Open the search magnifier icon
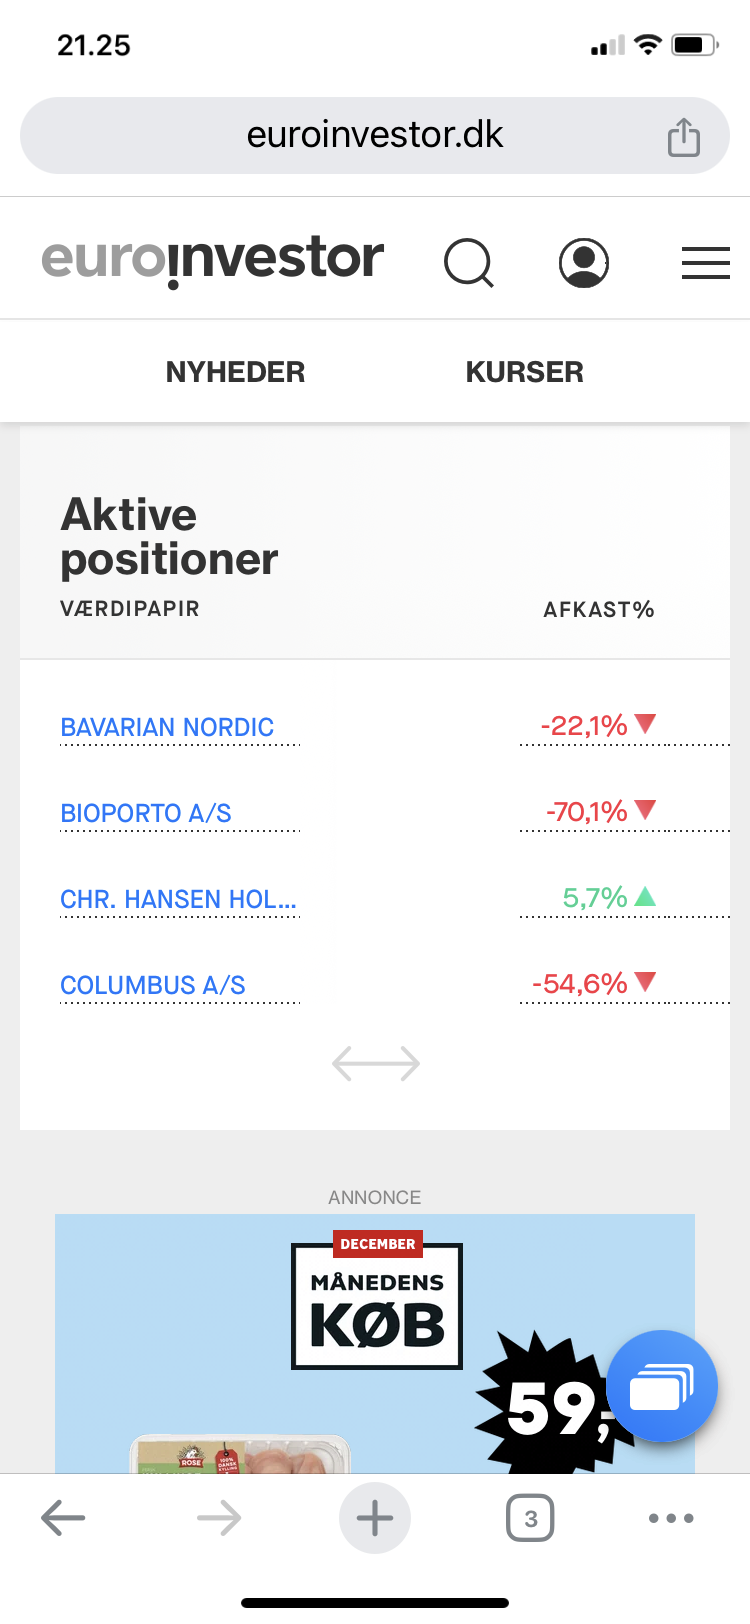The image size is (750, 1624). [x=469, y=263]
